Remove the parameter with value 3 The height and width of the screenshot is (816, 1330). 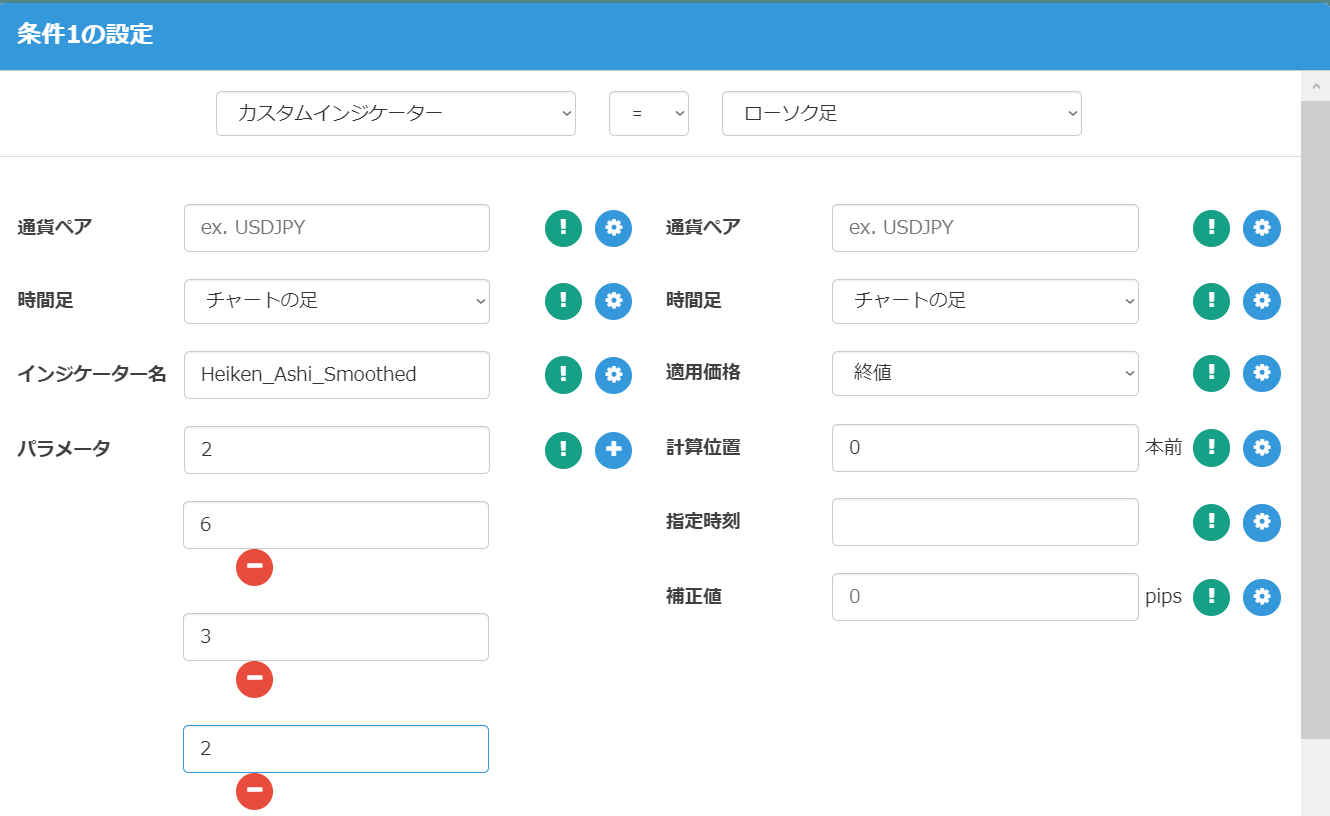tap(255, 679)
